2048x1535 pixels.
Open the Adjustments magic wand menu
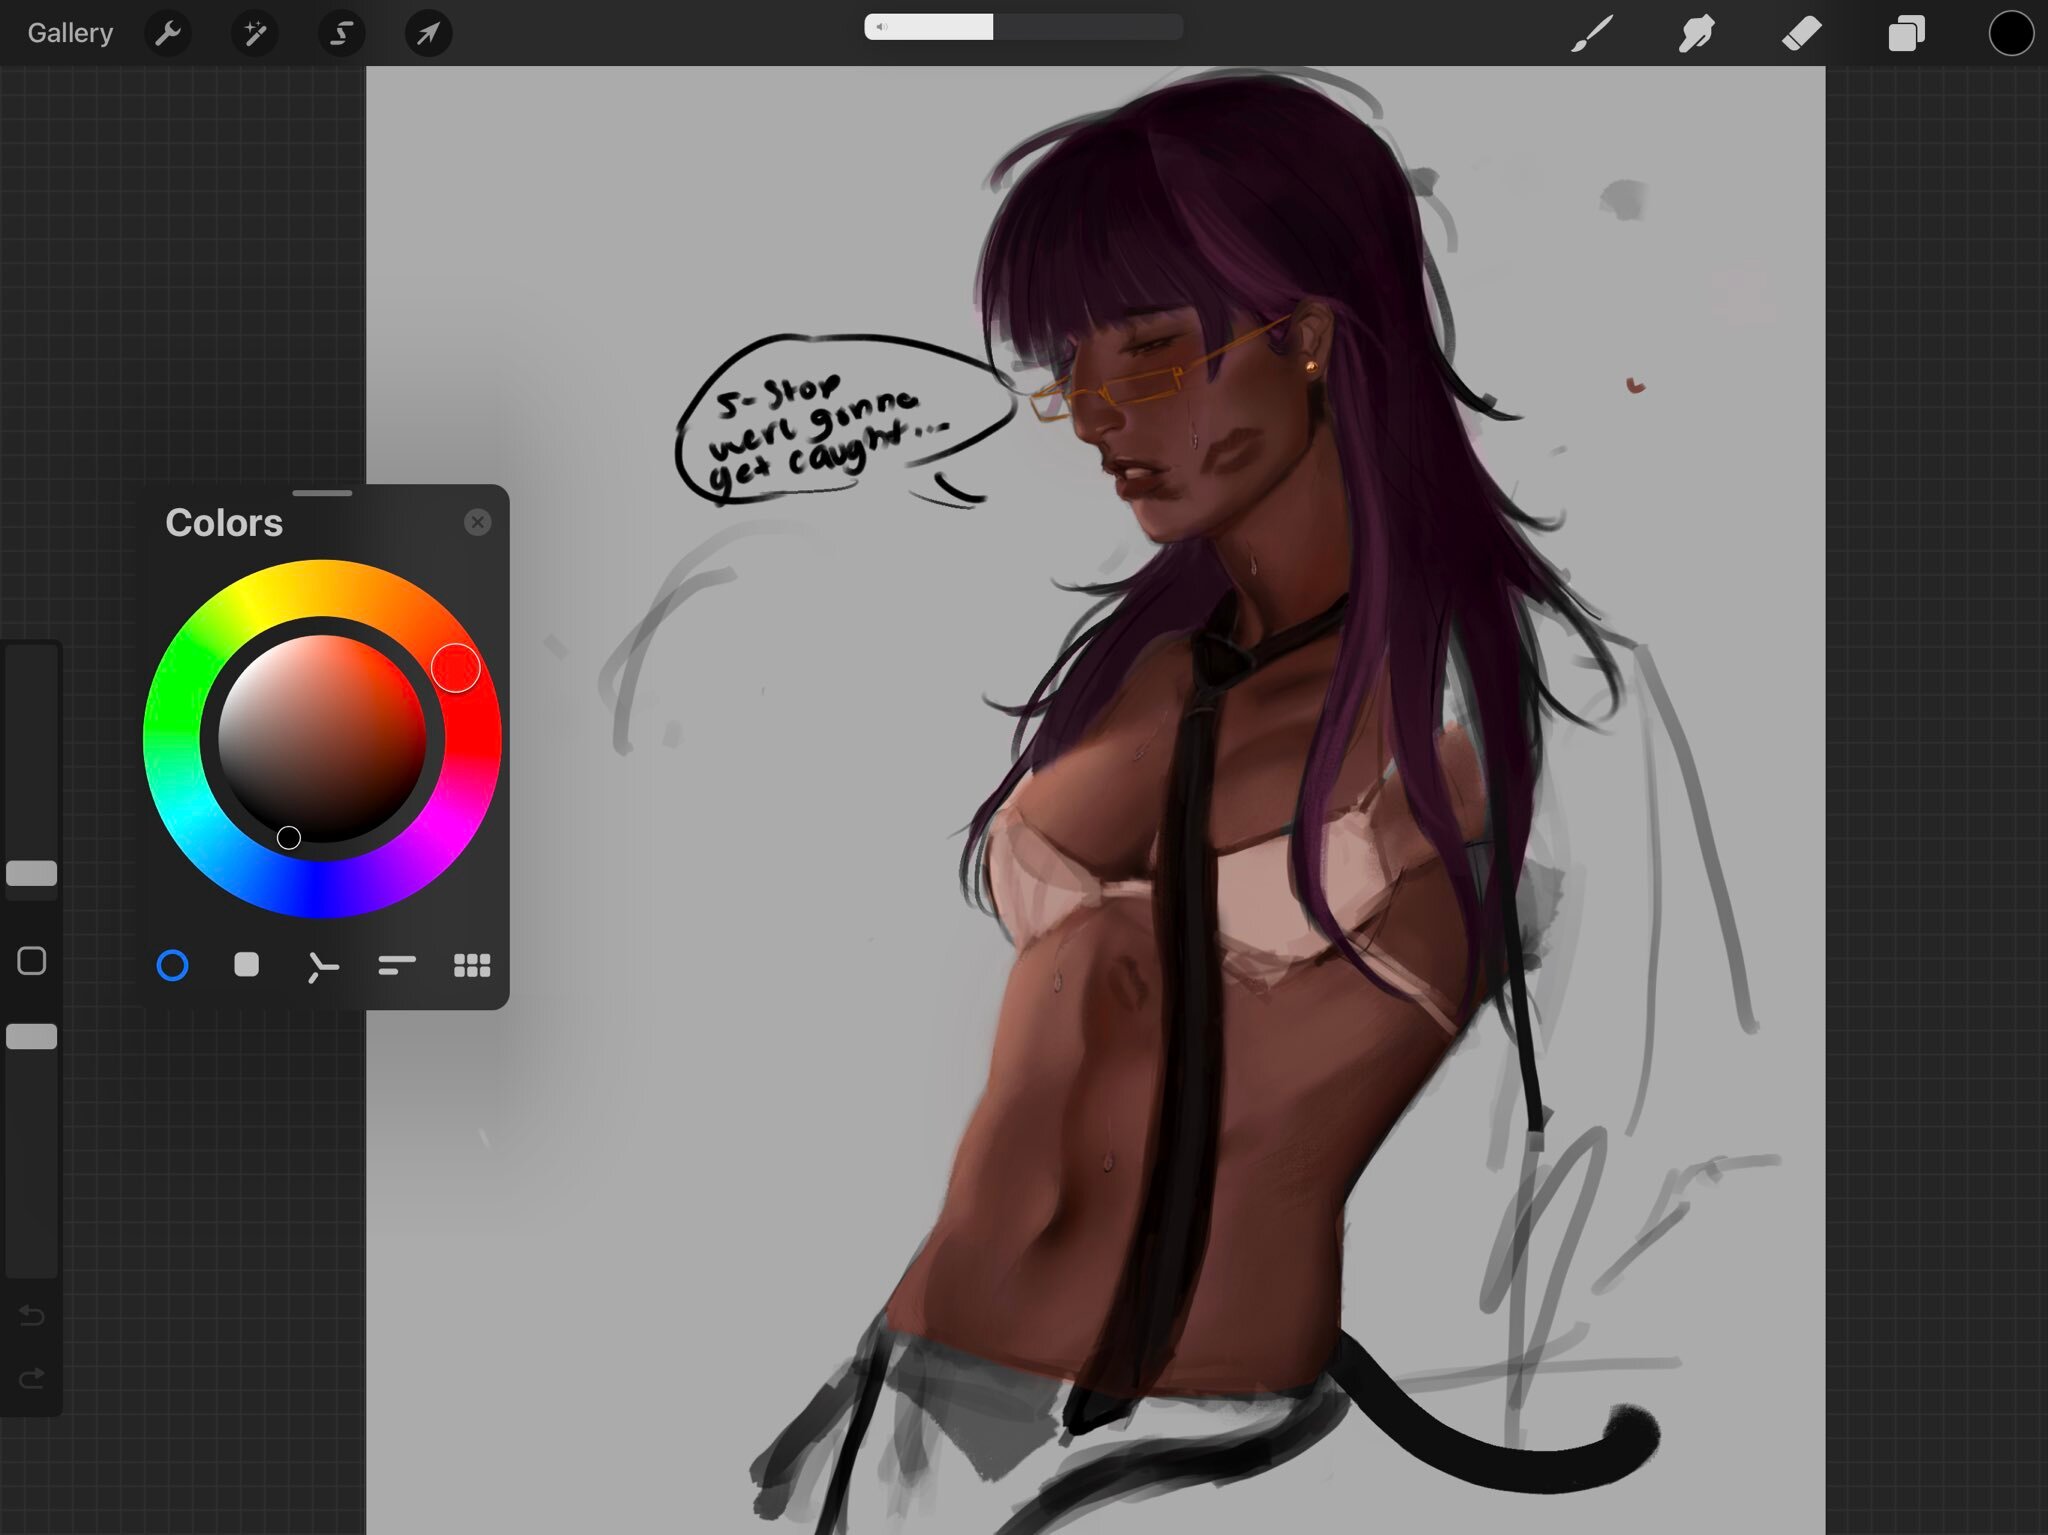tap(255, 33)
